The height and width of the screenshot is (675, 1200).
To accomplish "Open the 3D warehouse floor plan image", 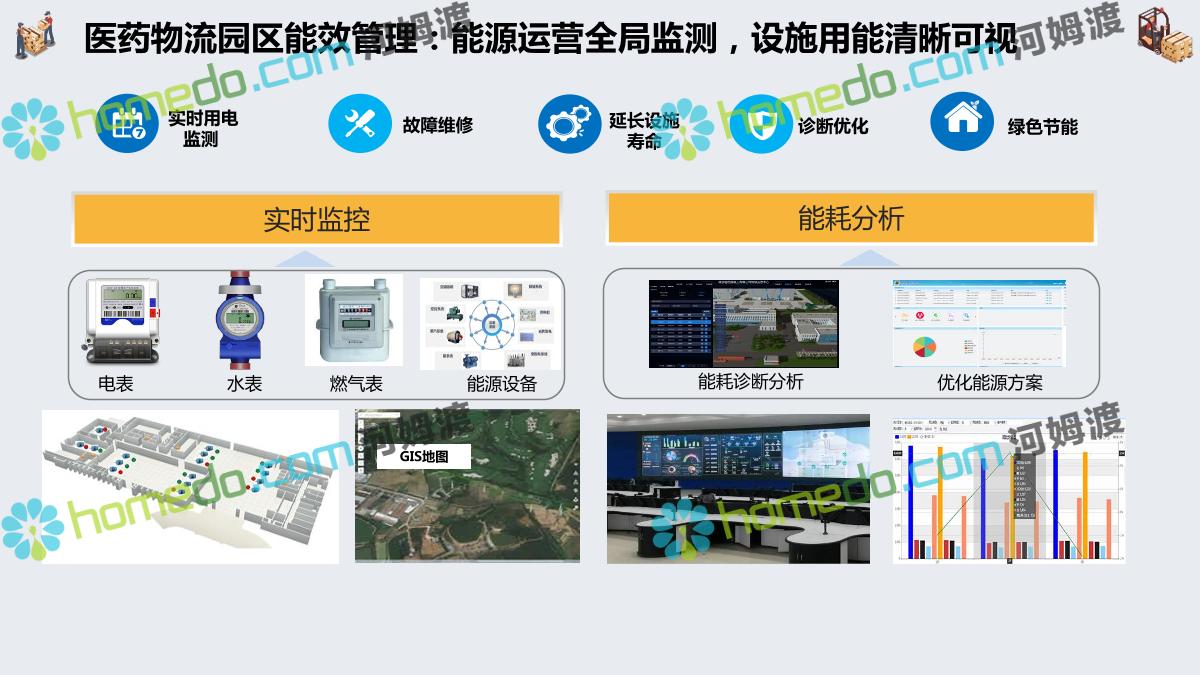I will coord(190,486).
